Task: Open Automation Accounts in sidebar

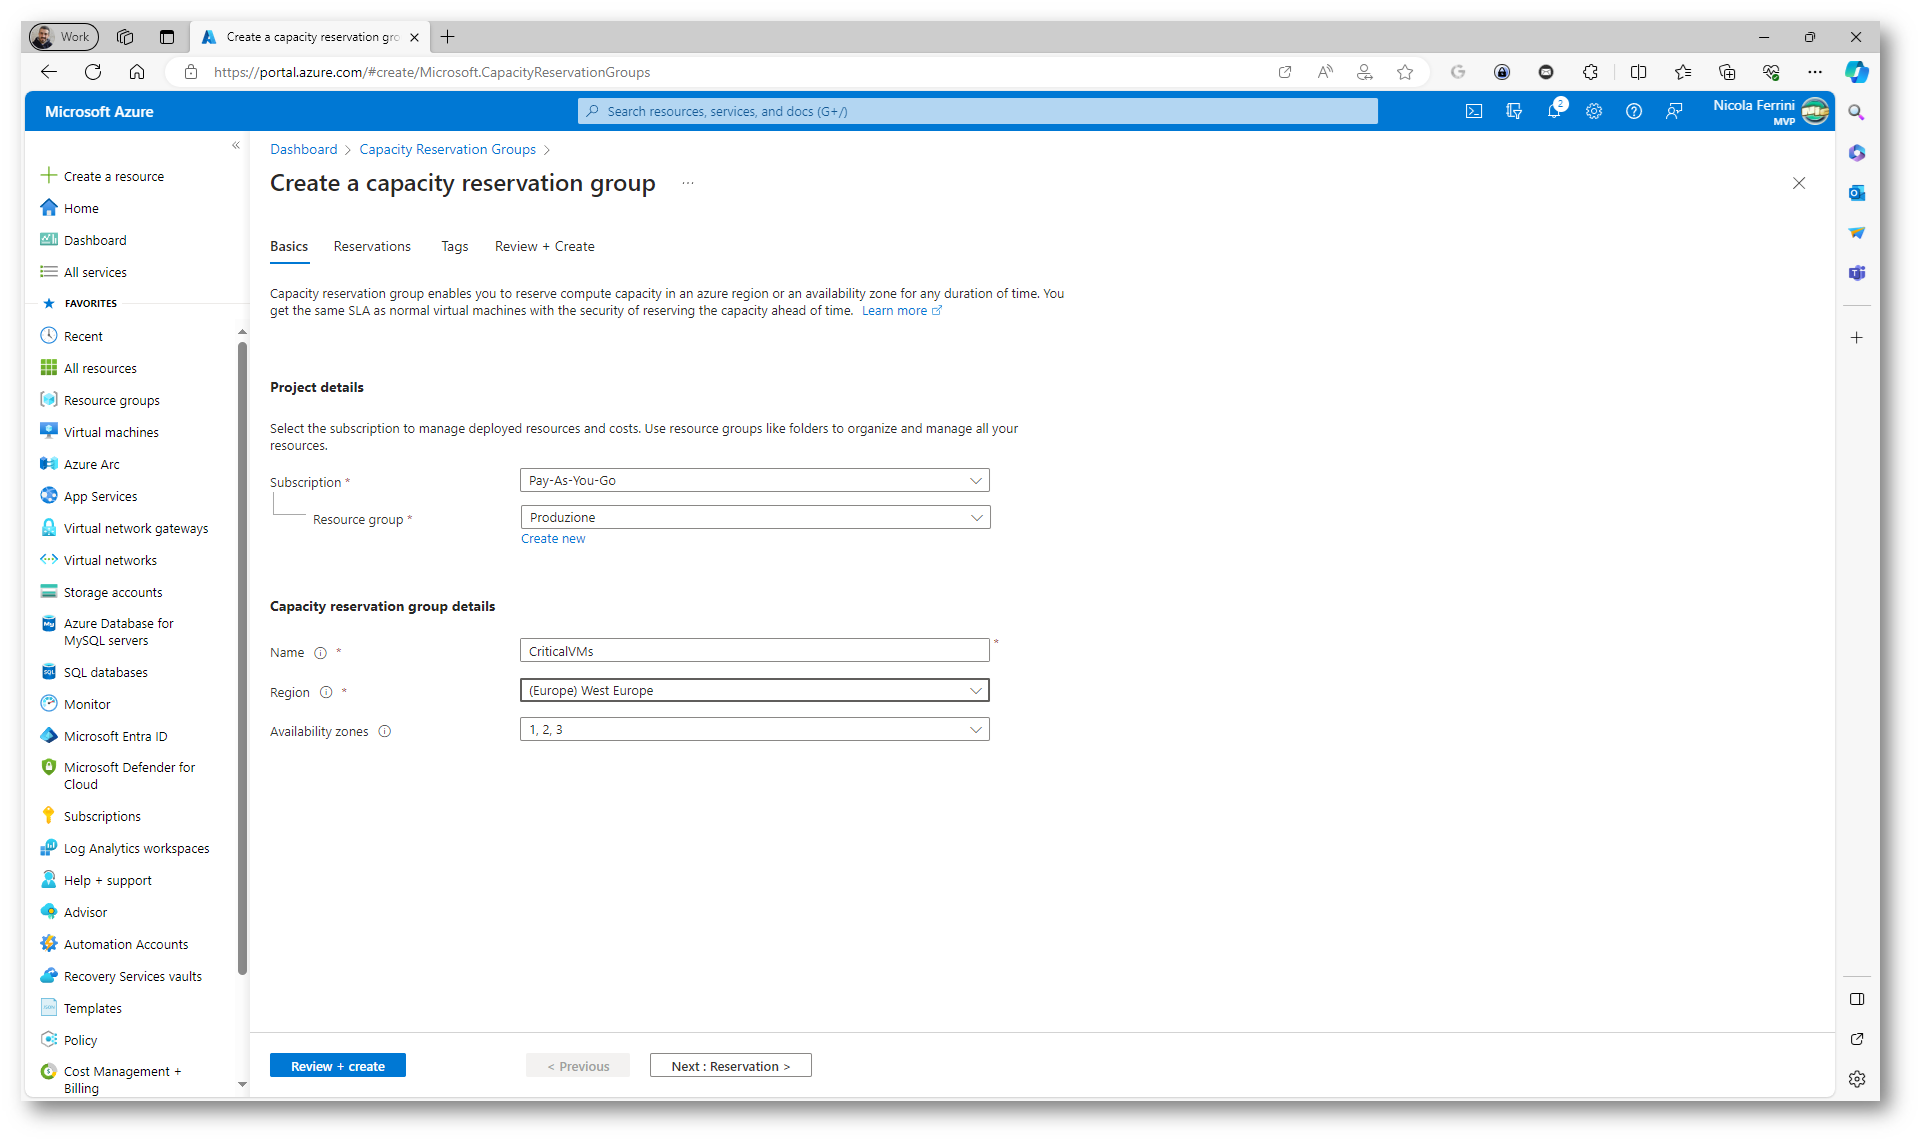Action: point(125,944)
